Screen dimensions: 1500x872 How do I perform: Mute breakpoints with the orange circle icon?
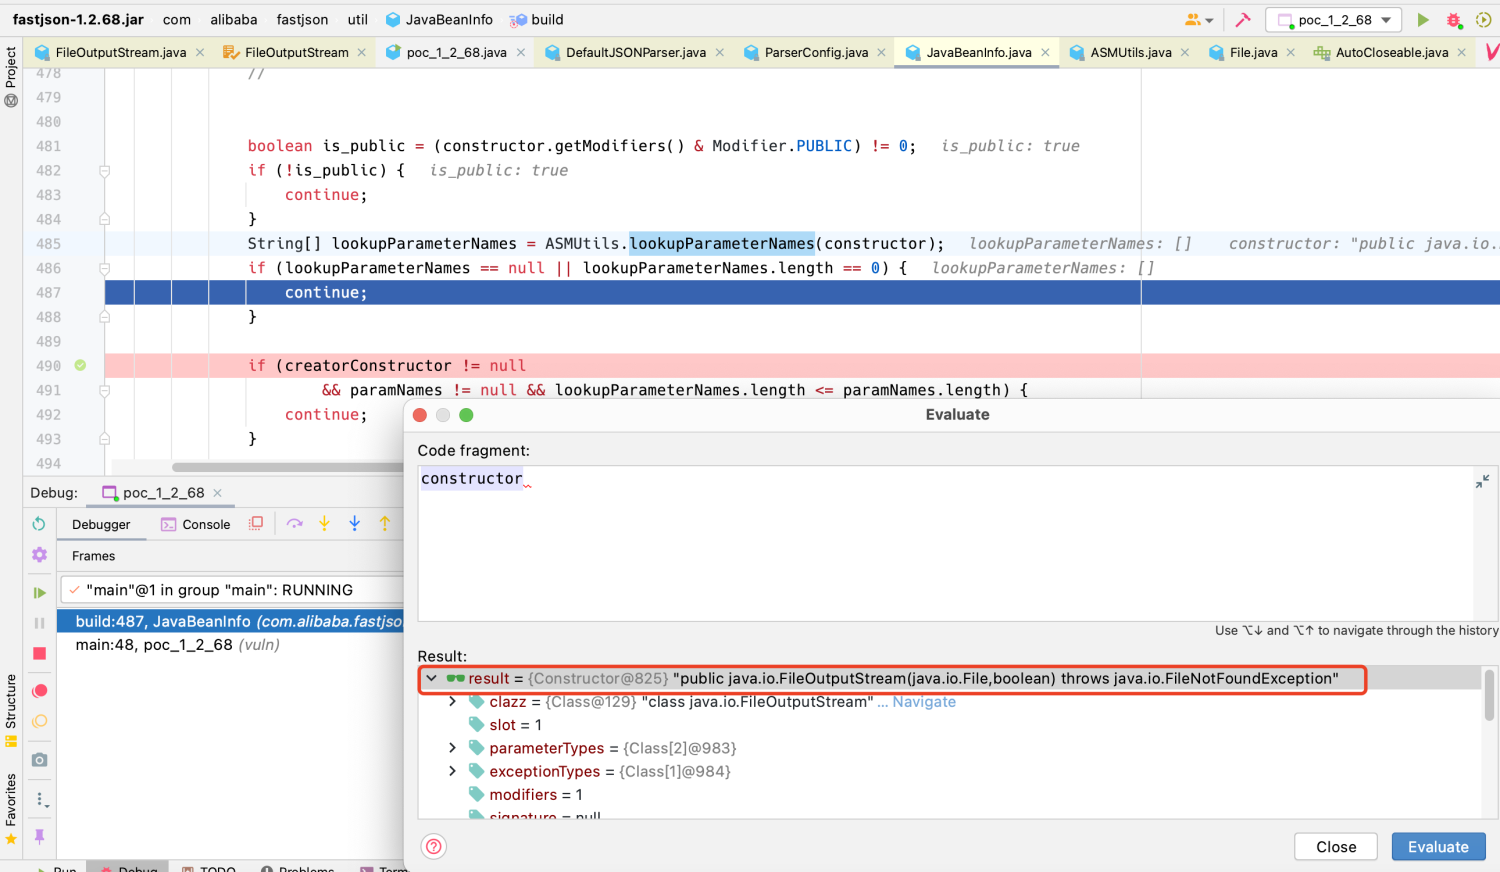(x=39, y=721)
